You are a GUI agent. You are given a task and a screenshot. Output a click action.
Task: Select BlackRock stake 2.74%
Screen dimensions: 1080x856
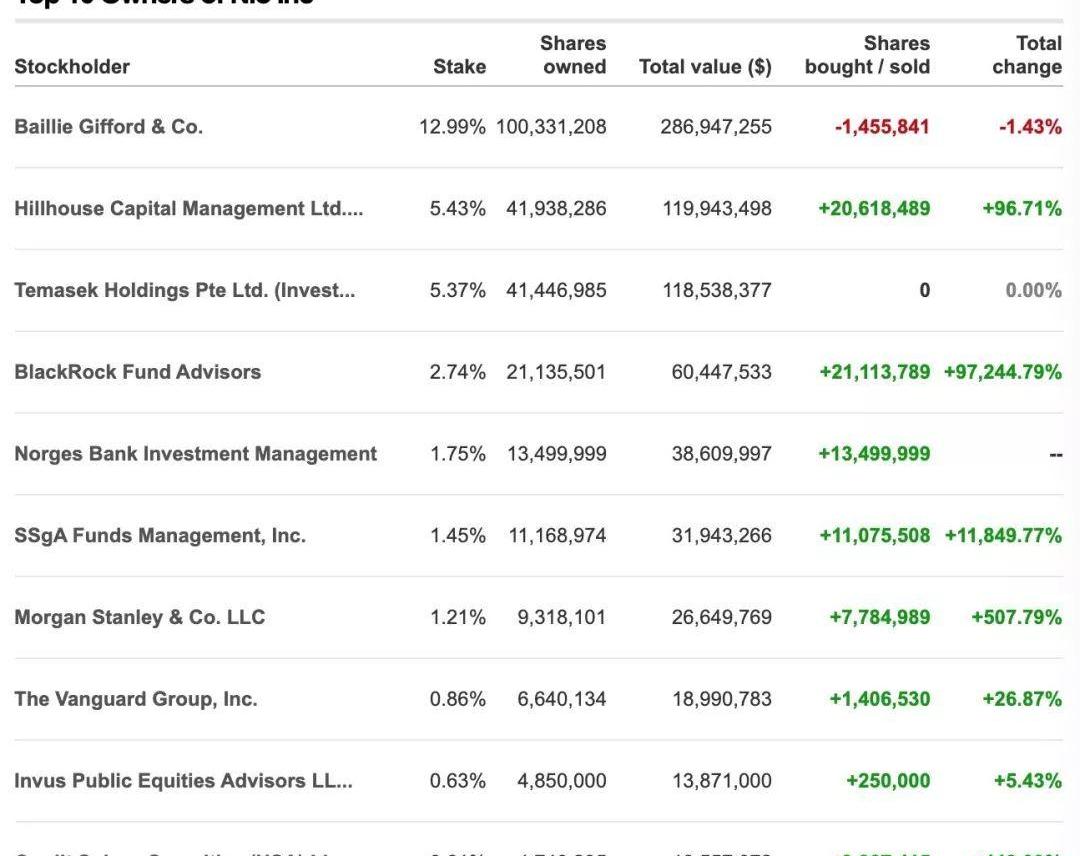458,372
